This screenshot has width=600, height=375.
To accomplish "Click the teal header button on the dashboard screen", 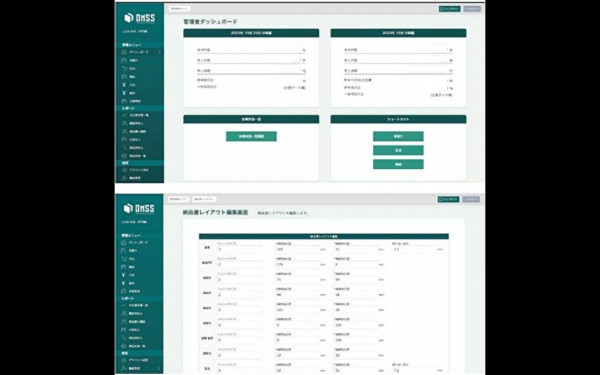I will 450,8.
